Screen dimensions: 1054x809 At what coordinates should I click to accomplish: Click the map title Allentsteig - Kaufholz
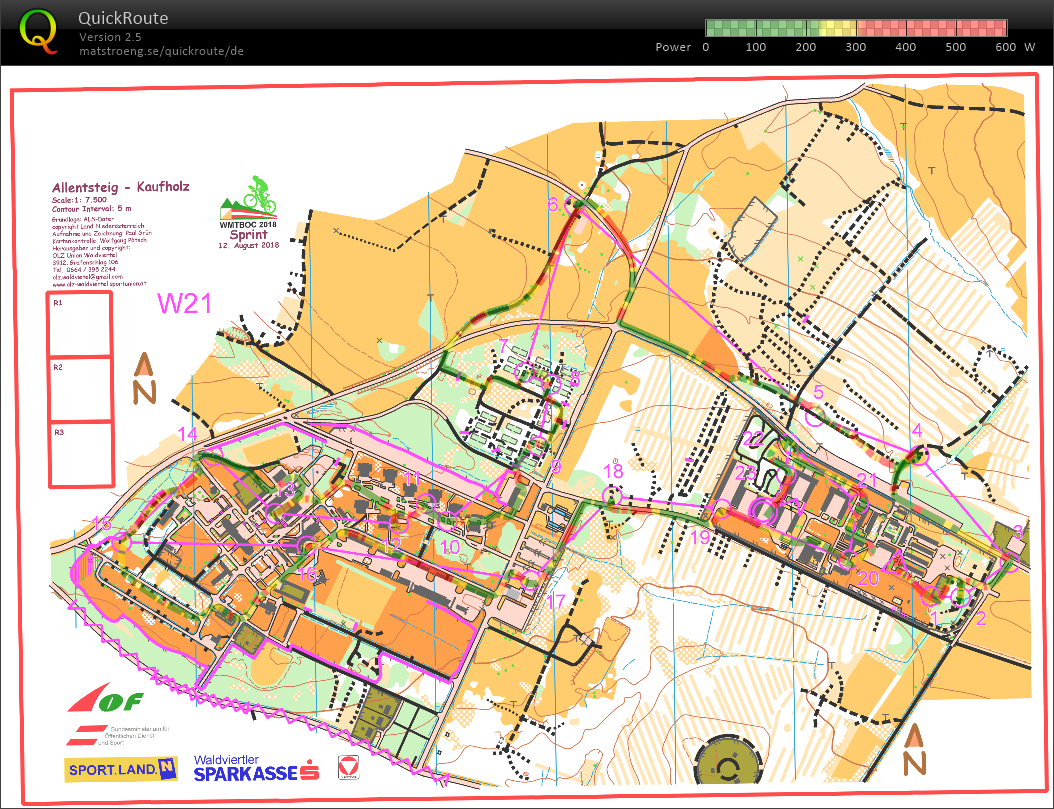123,188
